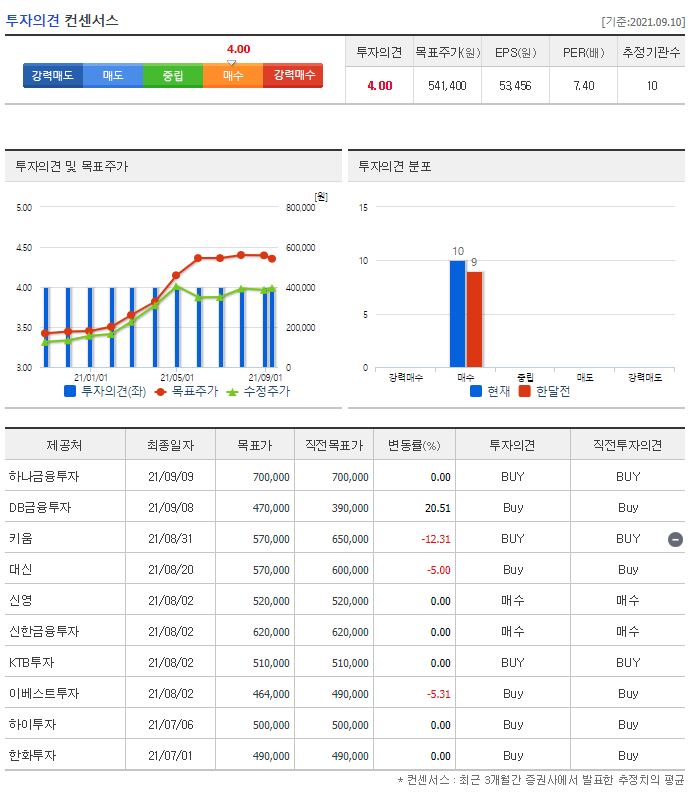Click the 541,400 target price value
The image size is (692, 798).
pyautogui.click(x=447, y=86)
